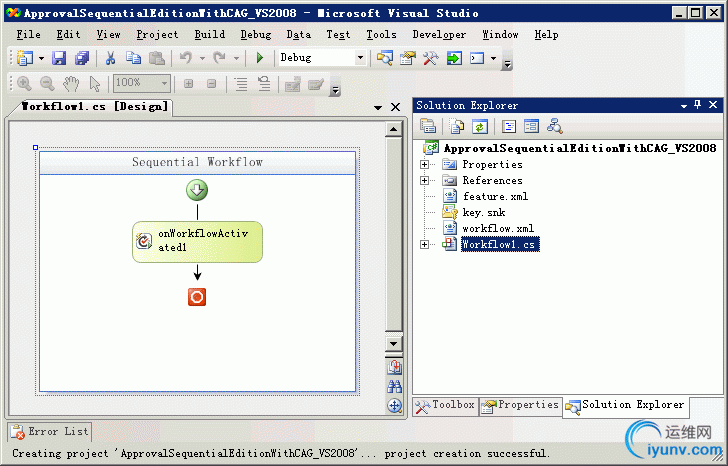Click the Collapse activity minus icon
Image resolution: width=728 pixels, height=466 pixels.
coord(212,84)
